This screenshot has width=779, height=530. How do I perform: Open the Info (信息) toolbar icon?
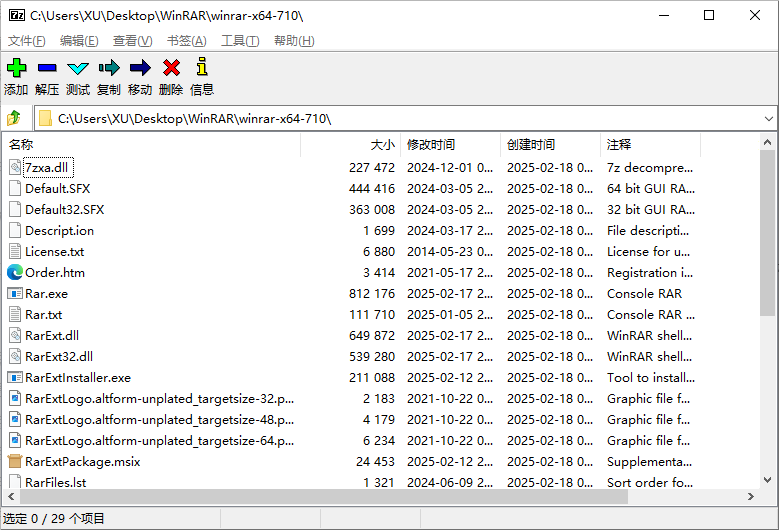click(x=202, y=67)
